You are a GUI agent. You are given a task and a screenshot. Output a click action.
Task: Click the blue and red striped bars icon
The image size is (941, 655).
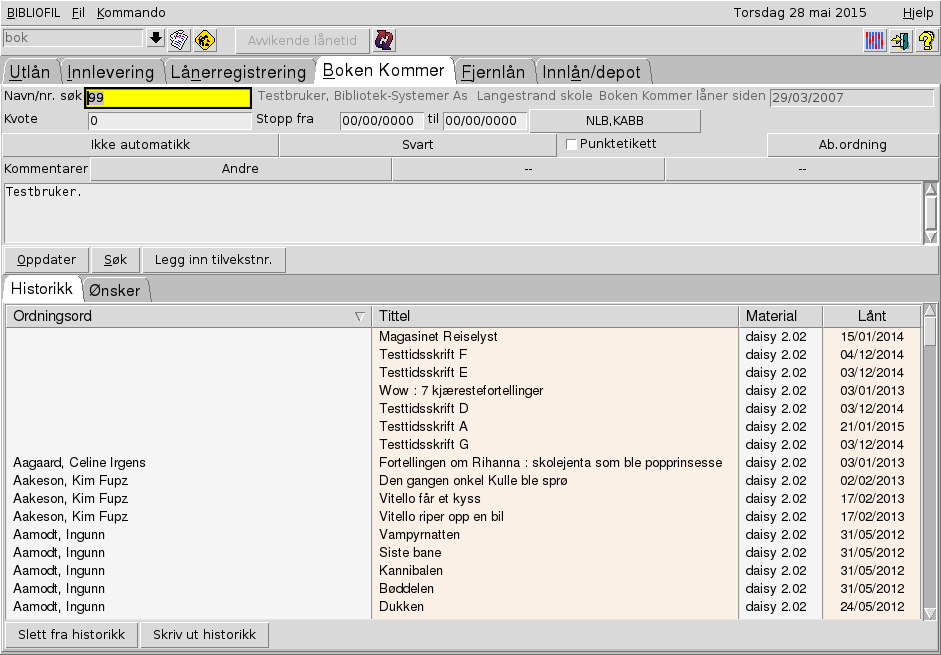click(875, 41)
